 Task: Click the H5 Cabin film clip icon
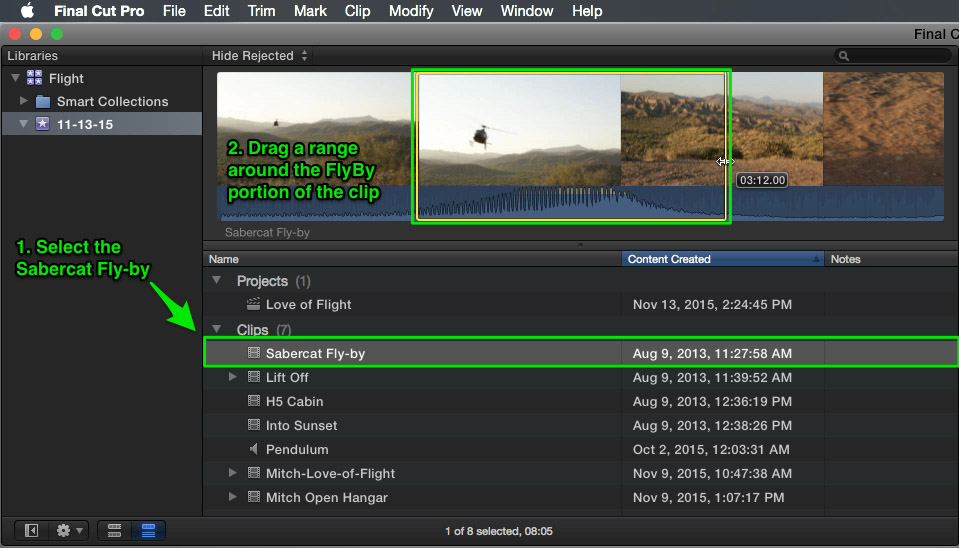(254, 401)
